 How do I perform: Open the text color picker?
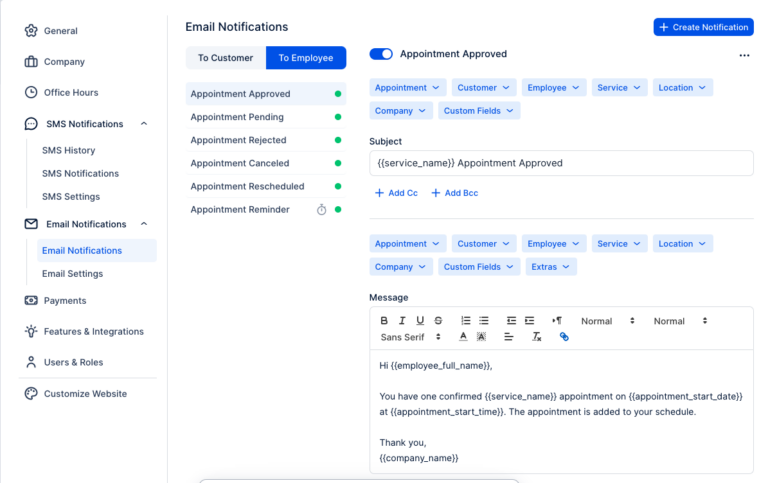point(463,337)
